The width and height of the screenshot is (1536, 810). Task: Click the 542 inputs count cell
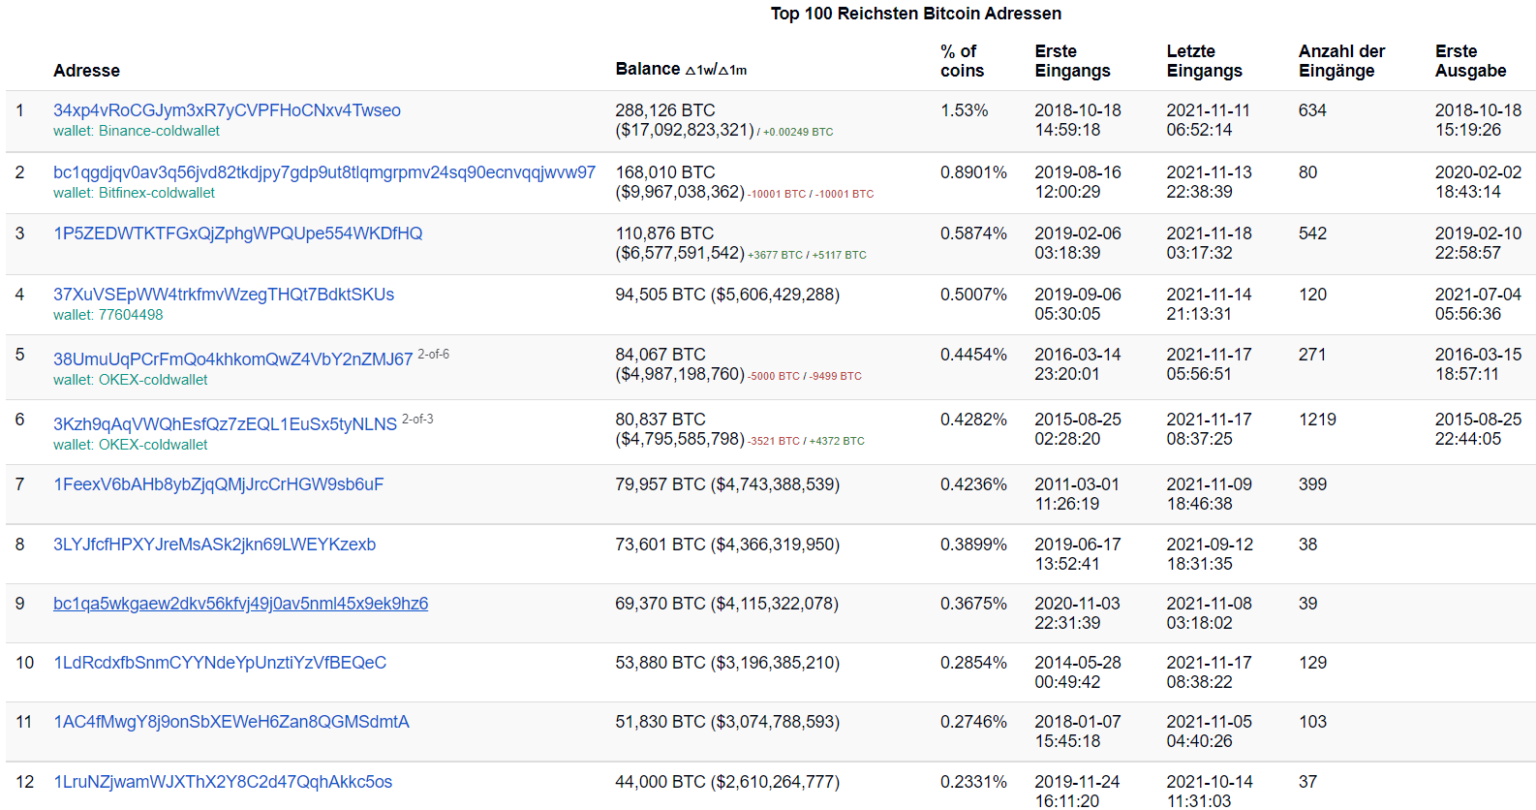[x=1312, y=233]
